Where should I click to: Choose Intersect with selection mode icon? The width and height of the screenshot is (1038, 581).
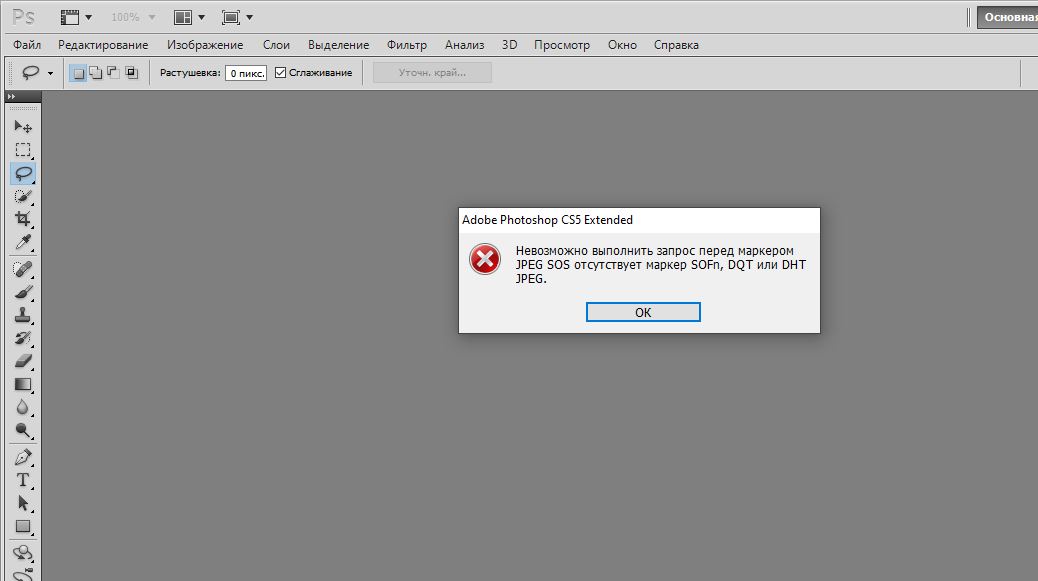click(131, 73)
